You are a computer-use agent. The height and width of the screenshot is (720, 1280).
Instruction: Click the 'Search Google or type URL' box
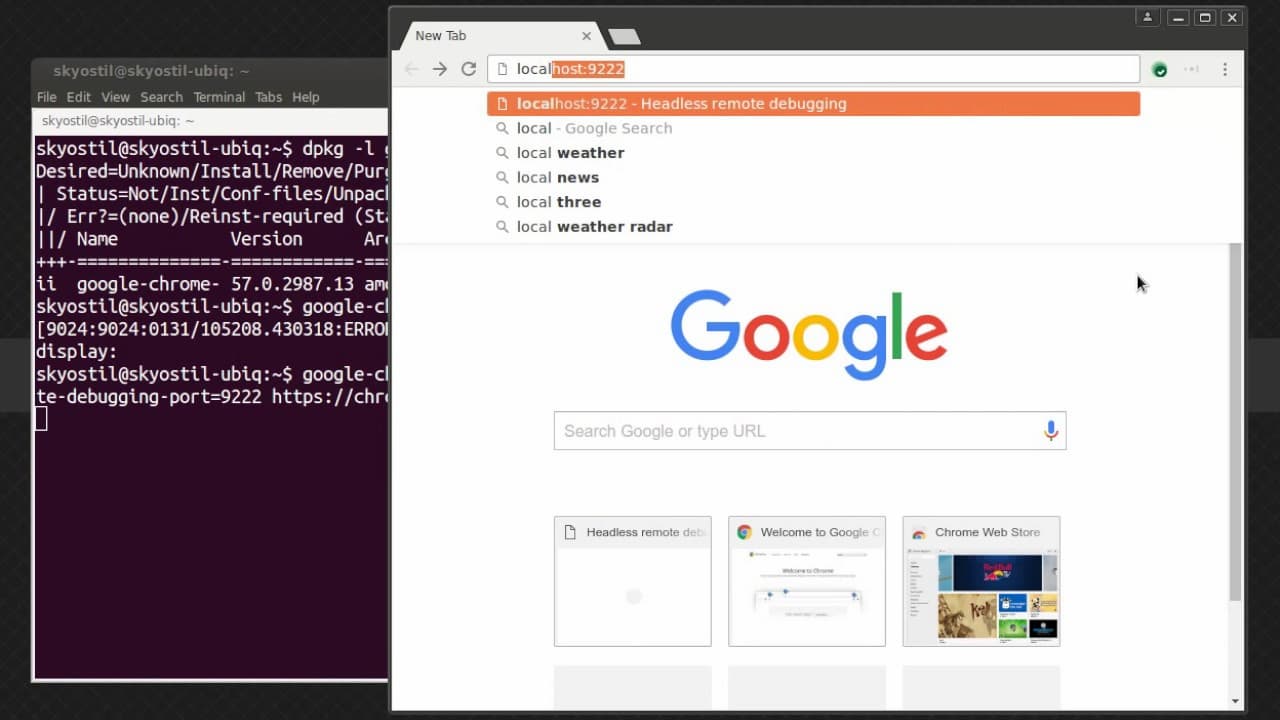click(x=810, y=430)
